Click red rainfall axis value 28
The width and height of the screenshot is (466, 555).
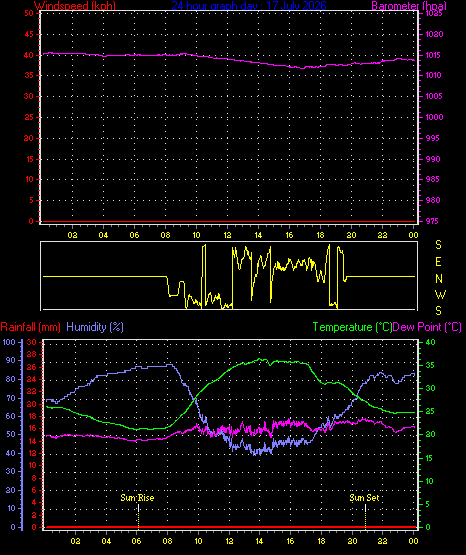(32, 354)
